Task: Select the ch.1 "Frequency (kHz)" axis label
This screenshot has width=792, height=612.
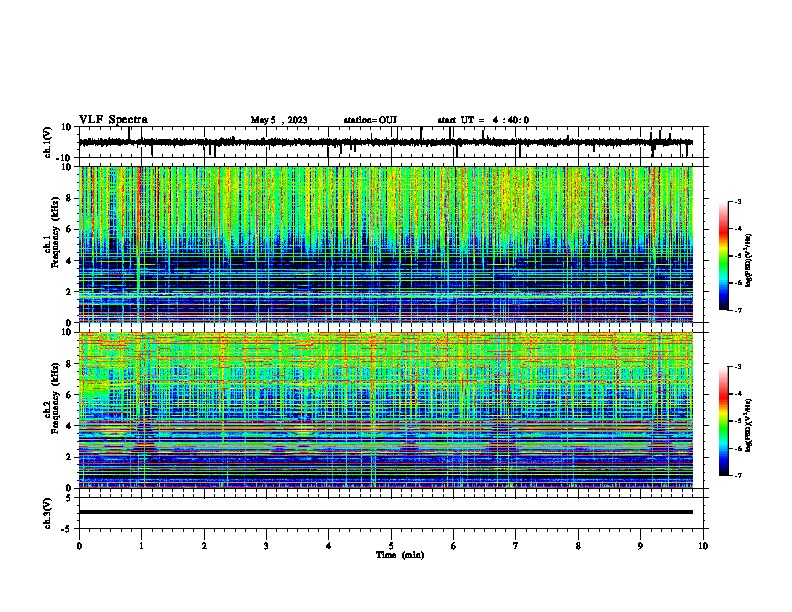Action: pyautogui.click(x=54, y=232)
